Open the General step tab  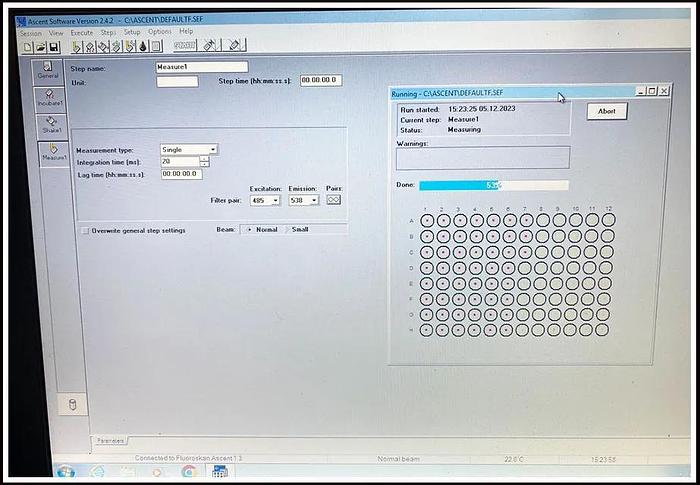[48, 71]
